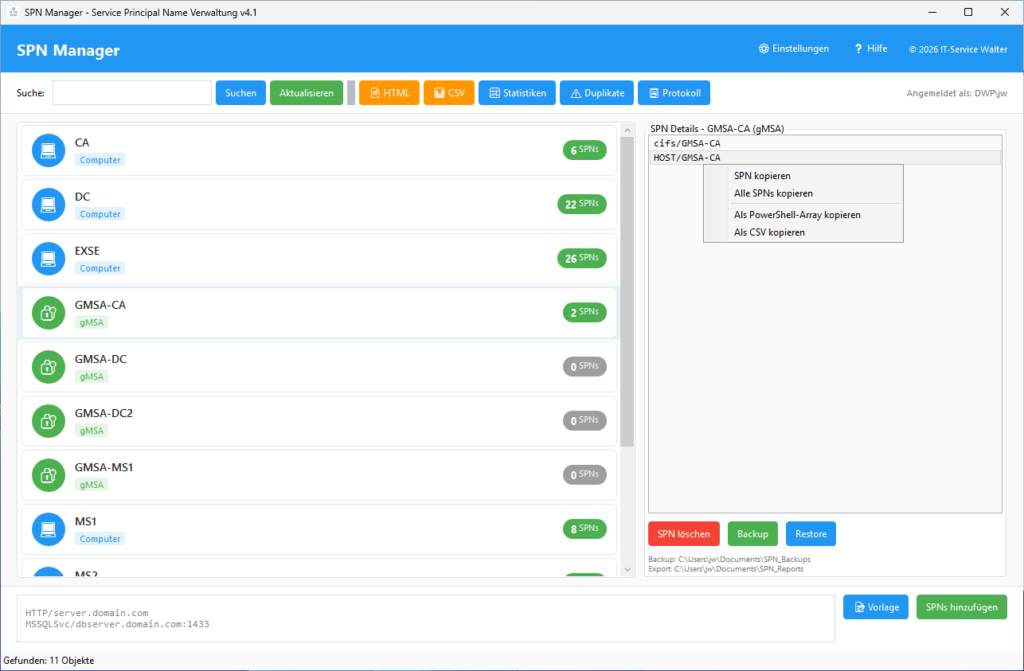Open Hilfe with the question mark
Viewport: 1024px width, 671px height.
[858, 49]
